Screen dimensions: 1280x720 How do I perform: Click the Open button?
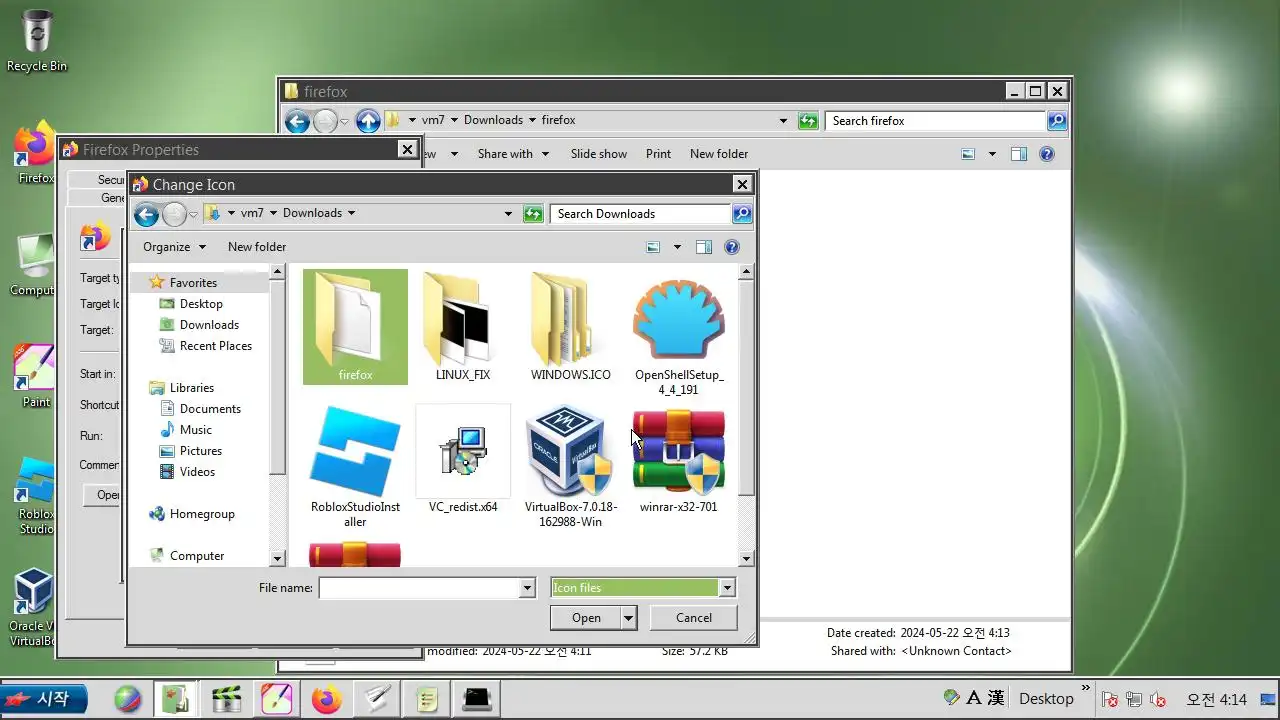point(586,618)
